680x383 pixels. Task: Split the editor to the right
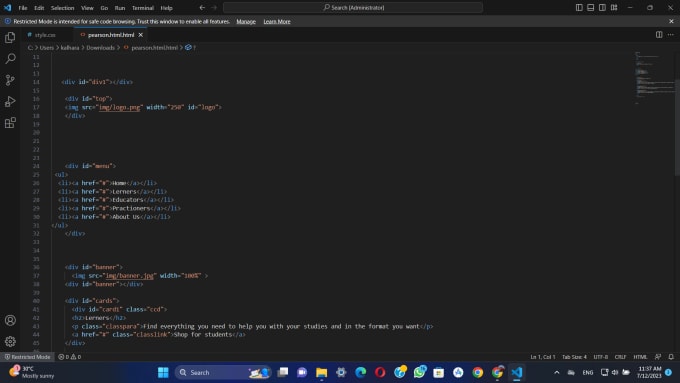(659, 35)
